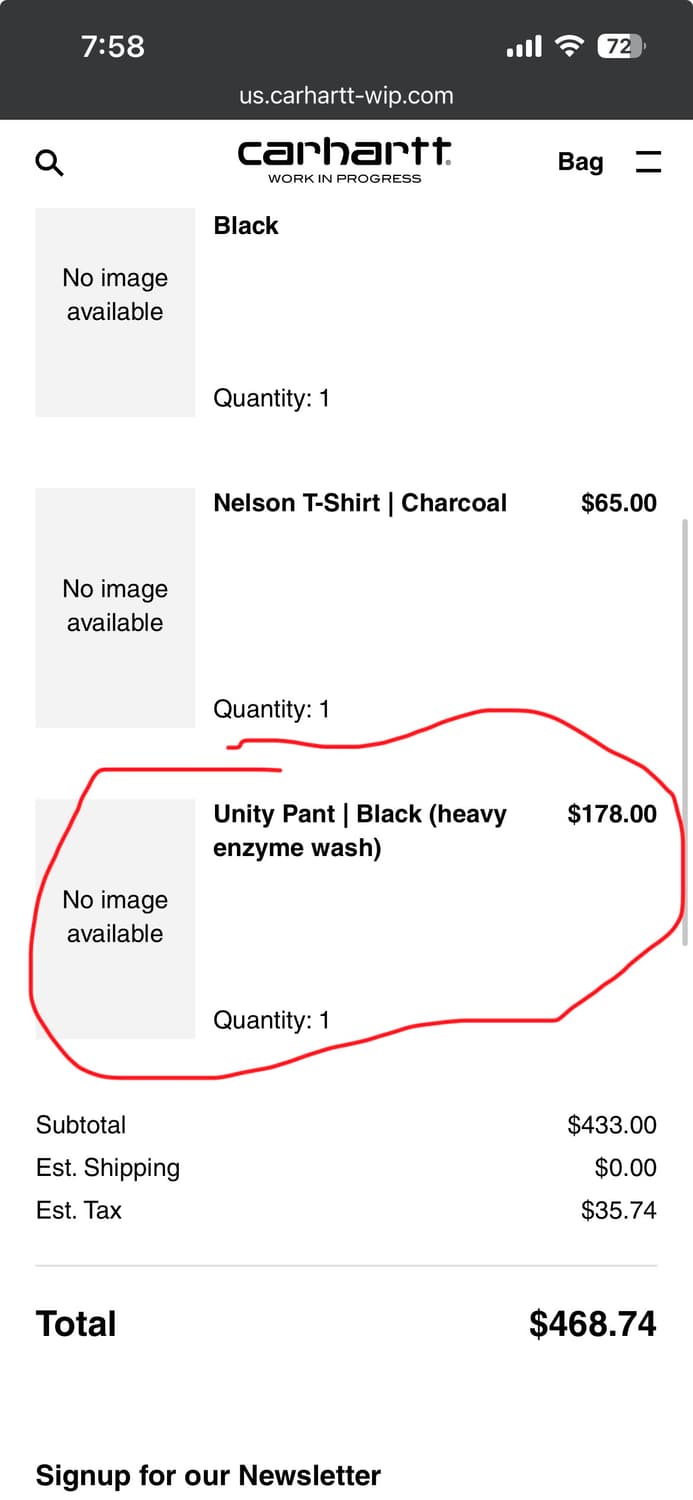Tap the Carhartt WIP logo
693x1500 pixels.
[344, 160]
